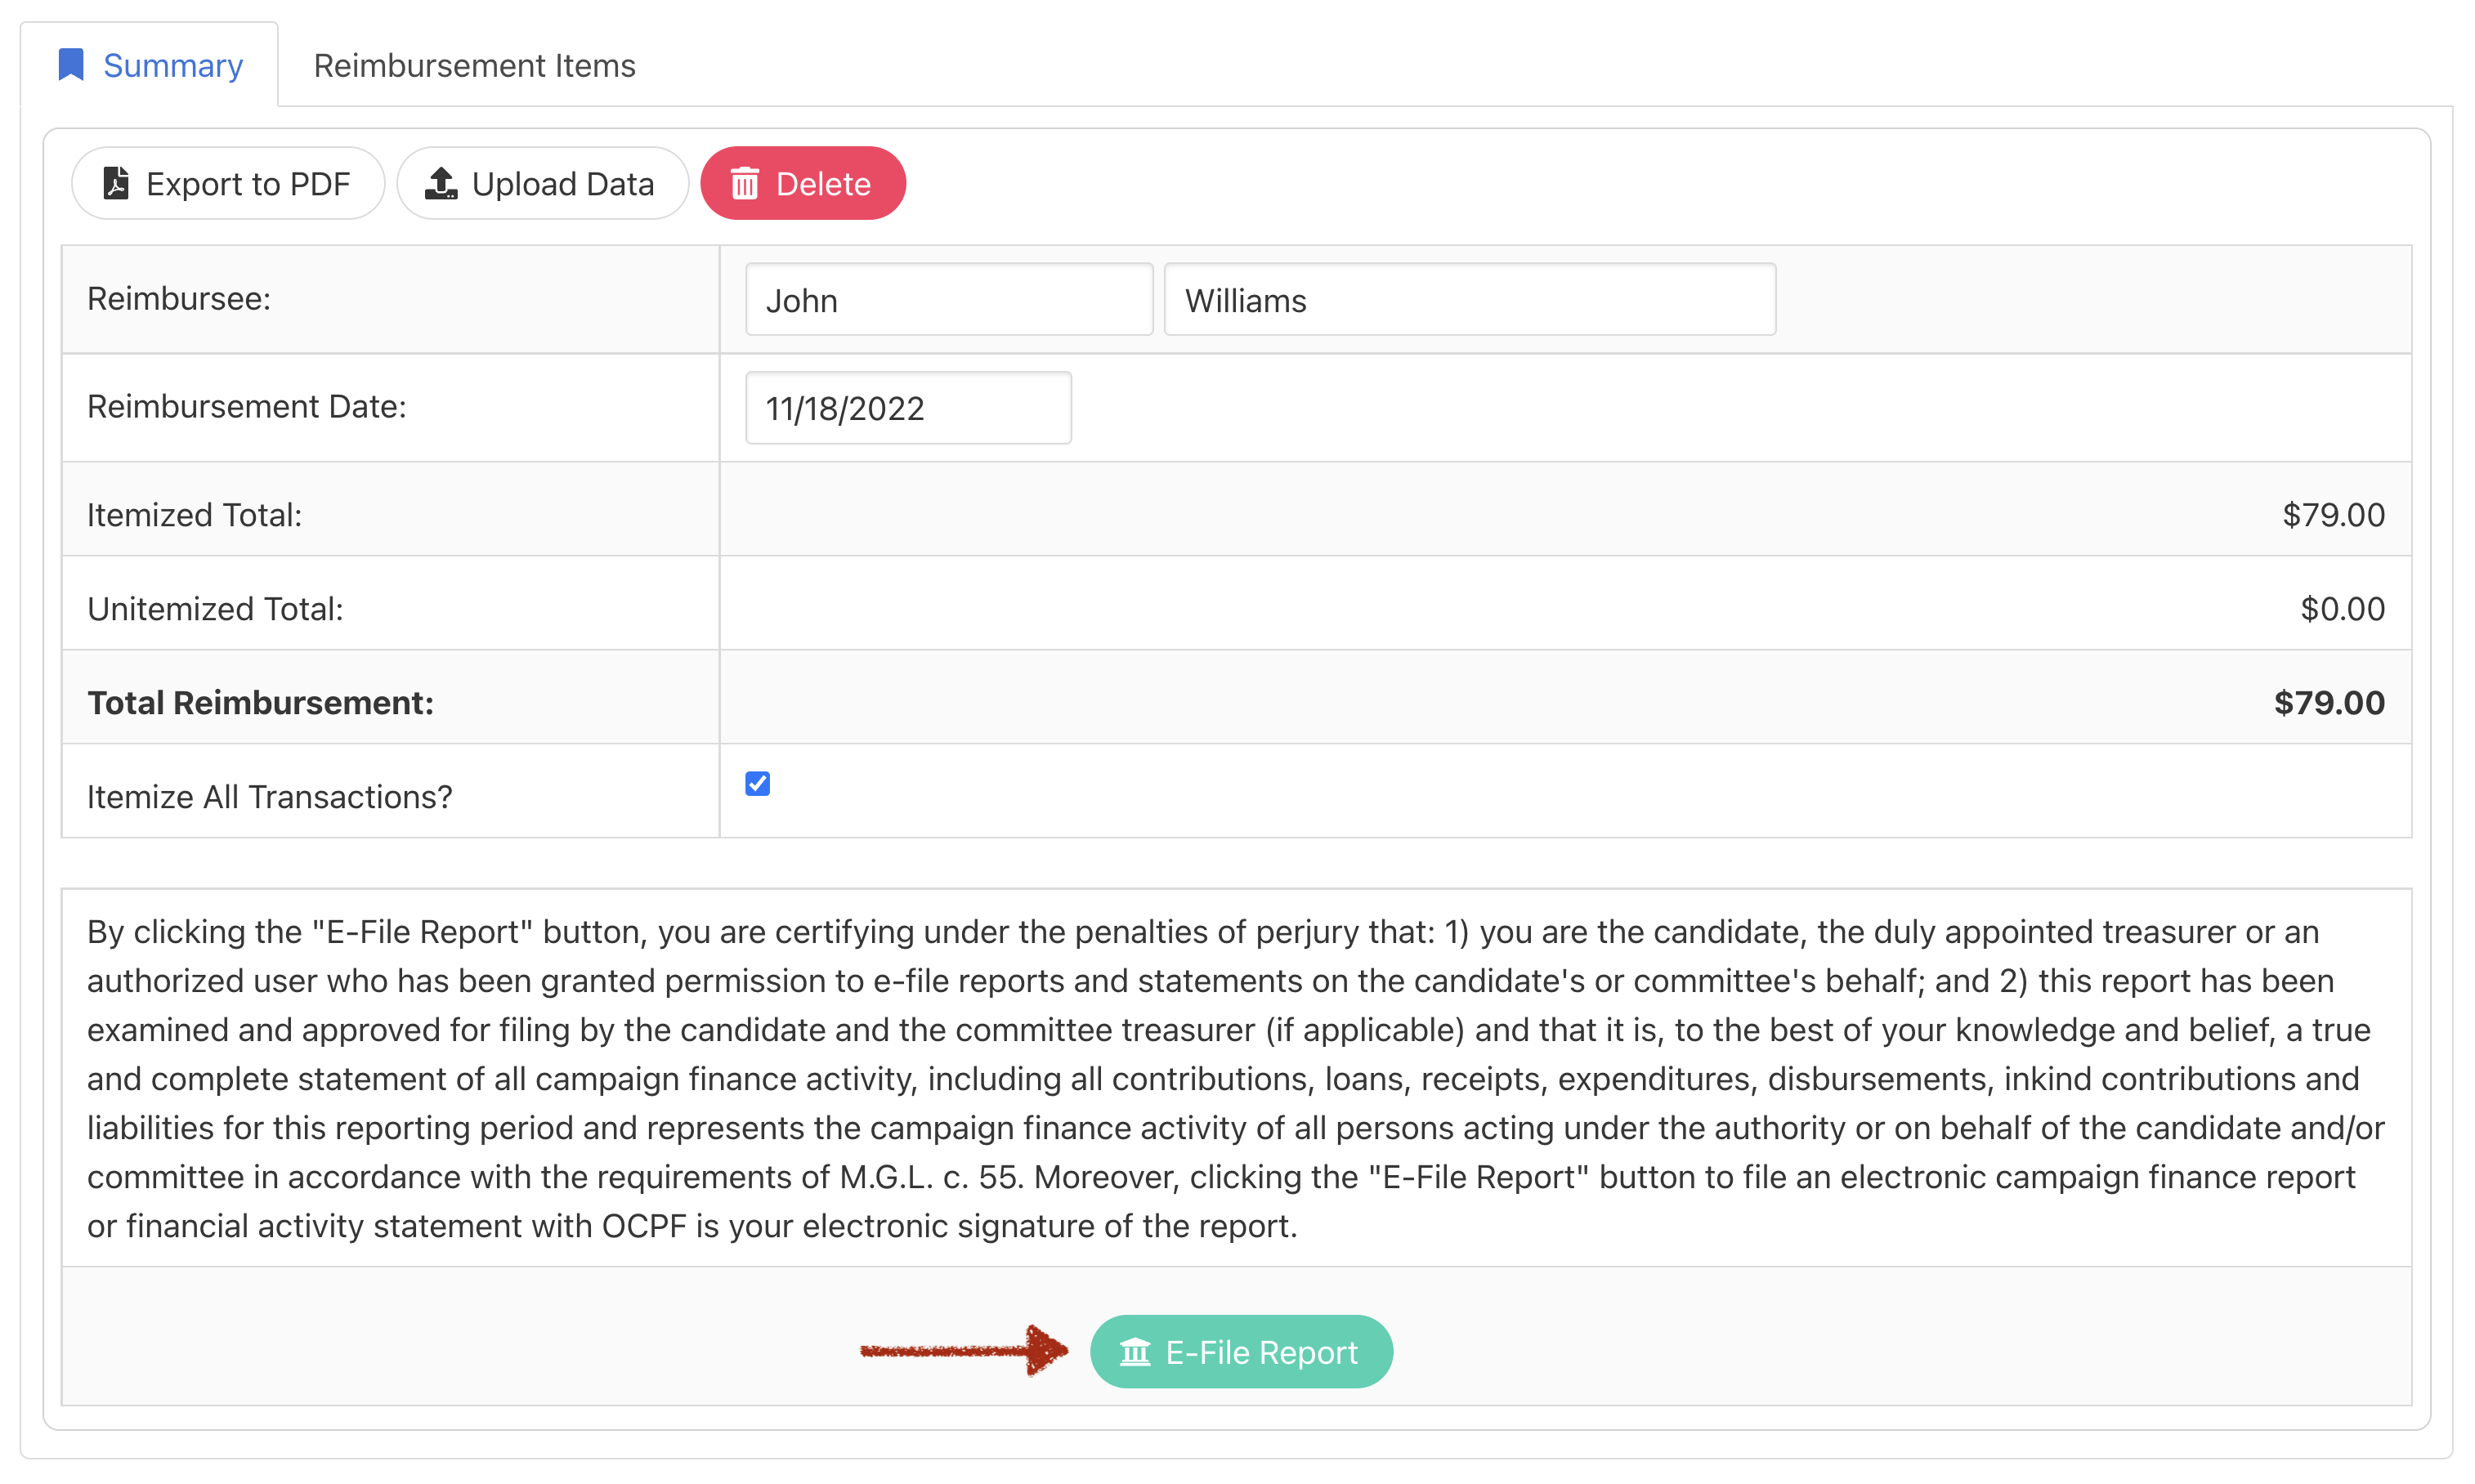Click the Itemized Total $79.00 value
This screenshot has width=2475, height=1484.
[x=2332, y=515]
